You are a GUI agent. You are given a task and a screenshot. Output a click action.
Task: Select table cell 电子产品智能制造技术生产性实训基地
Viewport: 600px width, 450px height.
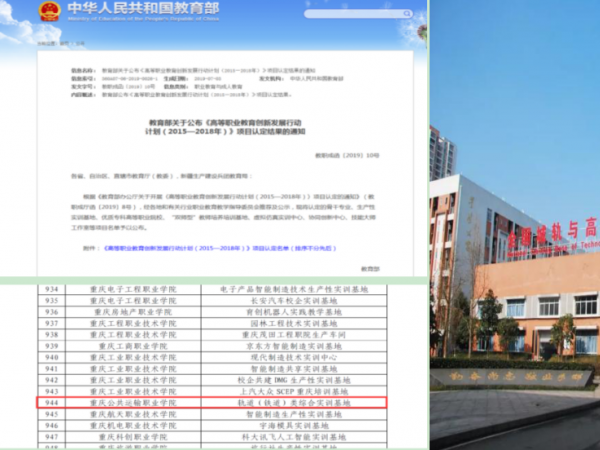pos(294,289)
